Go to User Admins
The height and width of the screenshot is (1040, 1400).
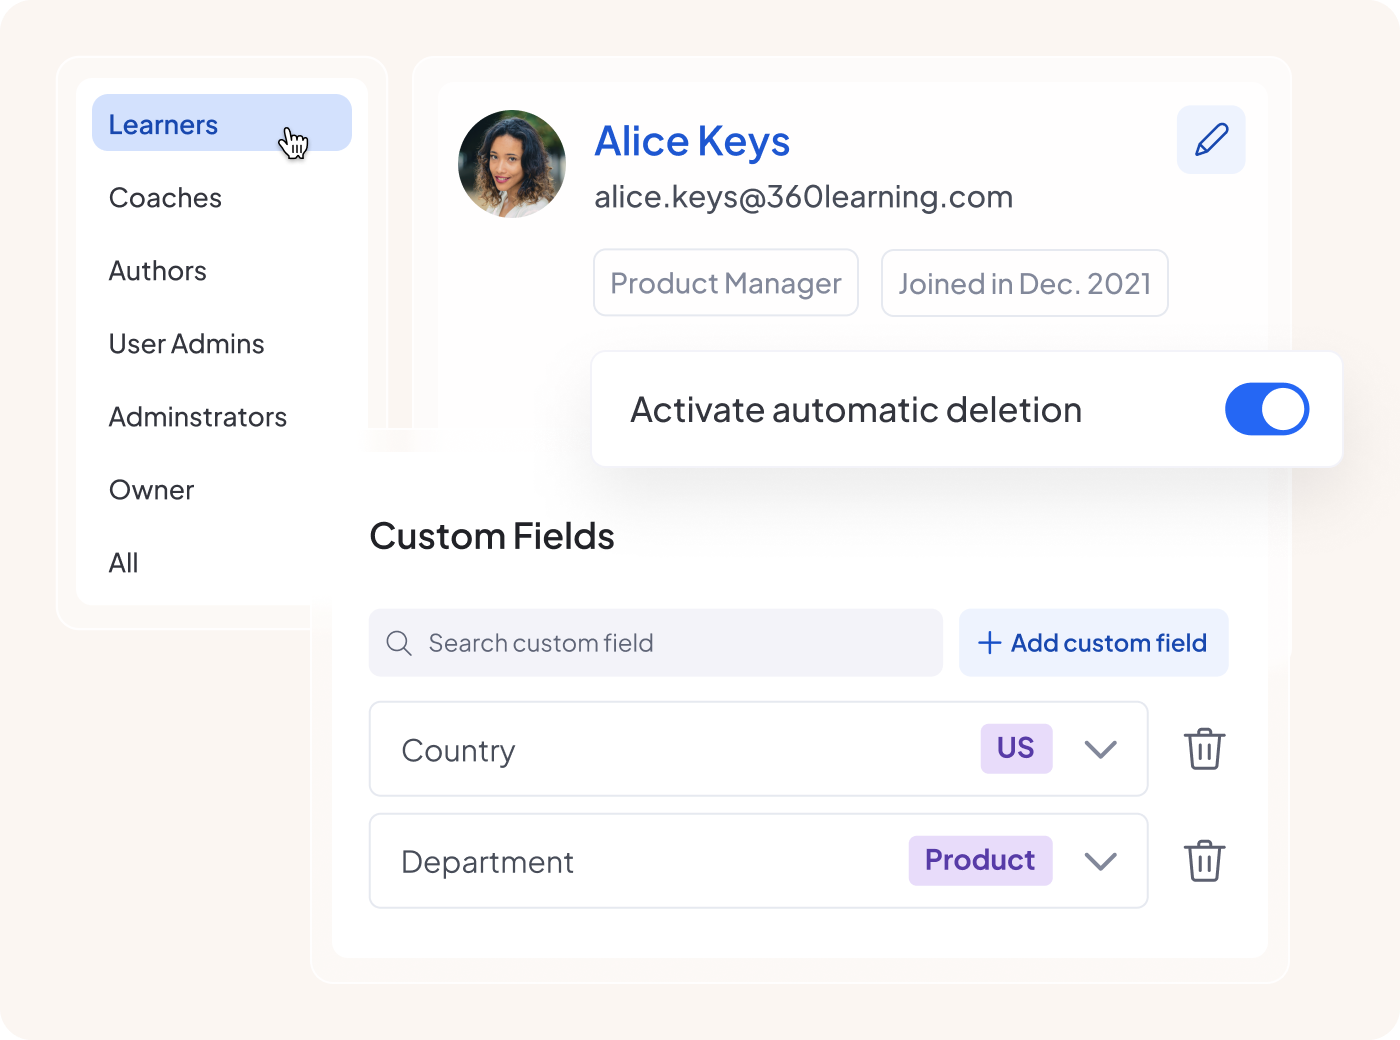(x=186, y=344)
